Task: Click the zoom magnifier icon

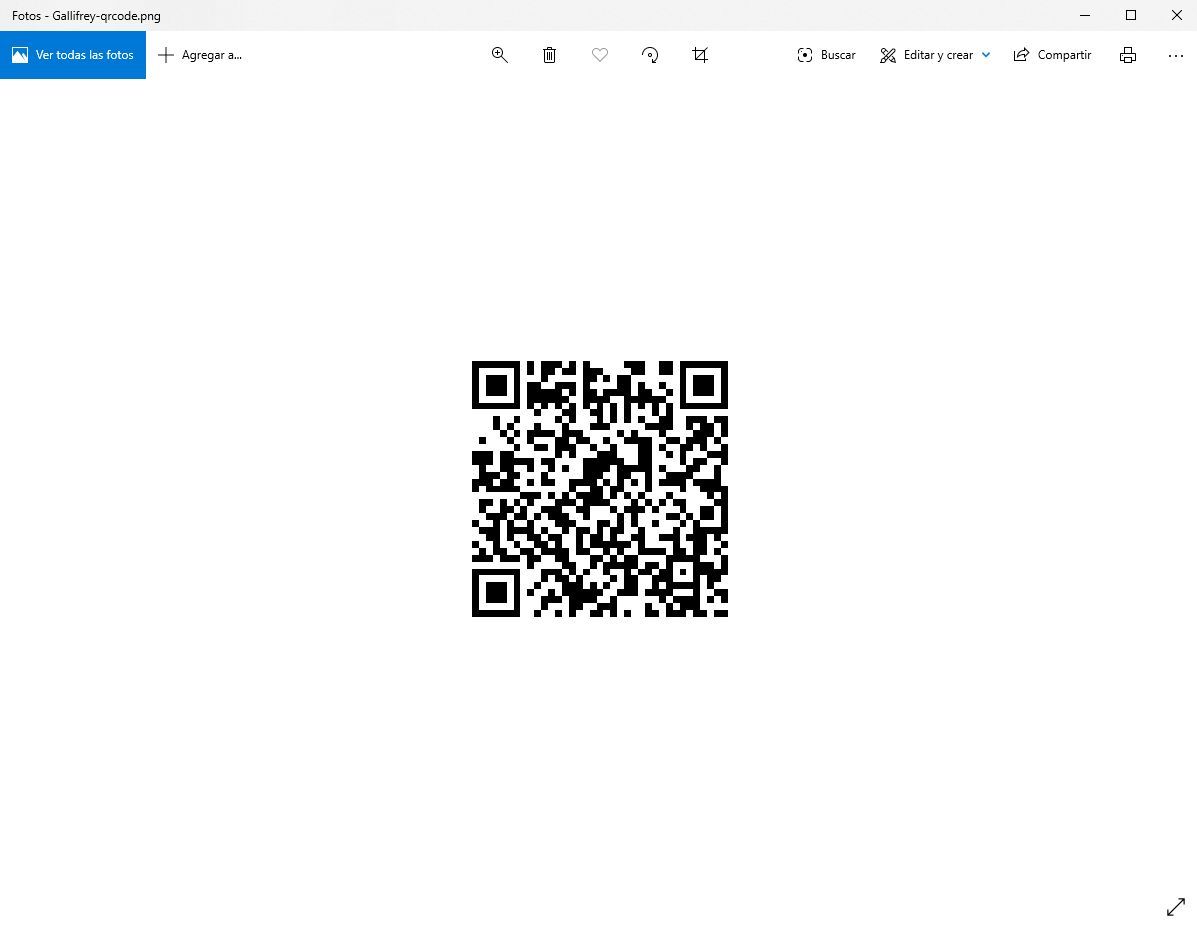Action: click(x=499, y=55)
